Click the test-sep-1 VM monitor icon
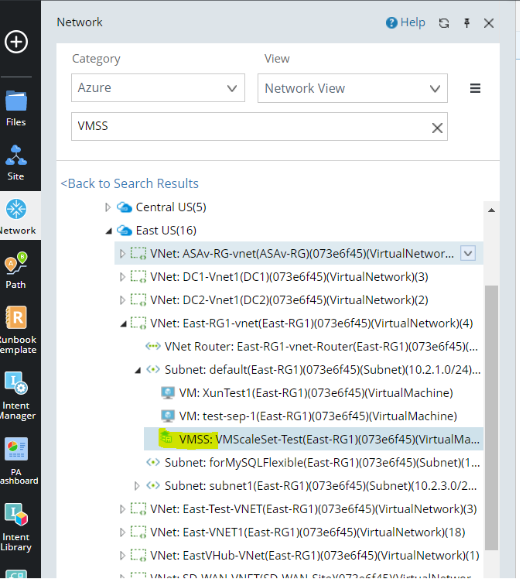Image resolution: width=520 pixels, height=580 pixels. 168,417
